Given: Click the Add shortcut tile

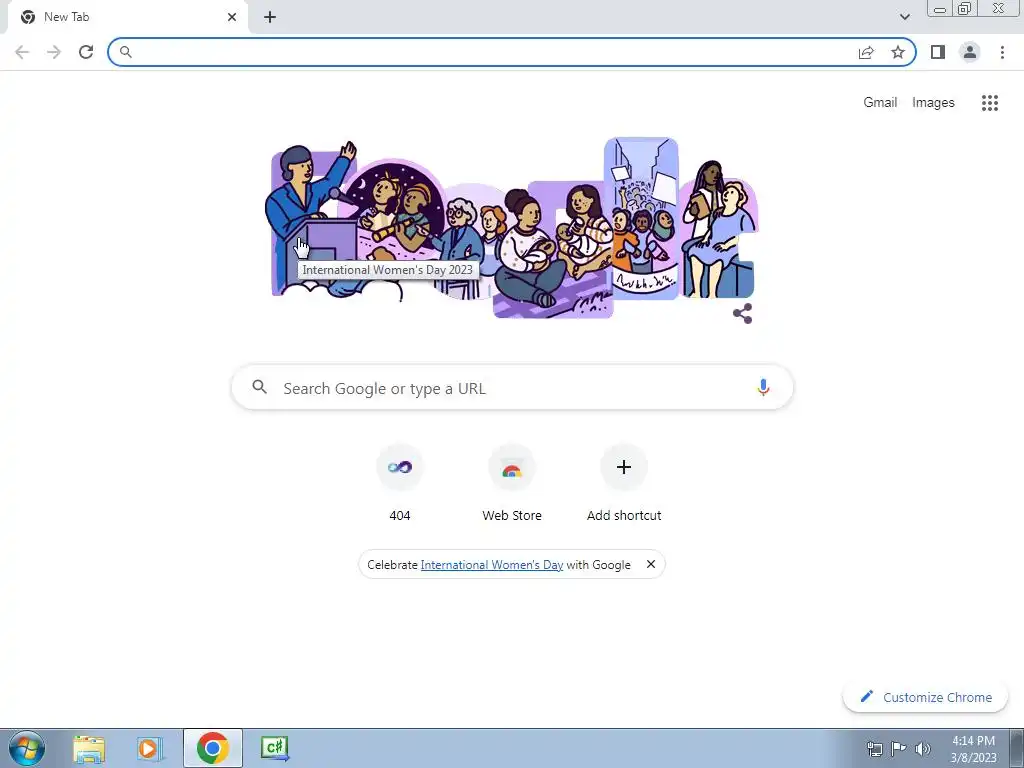Looking at the screenshot, I should tap(624, 483).
